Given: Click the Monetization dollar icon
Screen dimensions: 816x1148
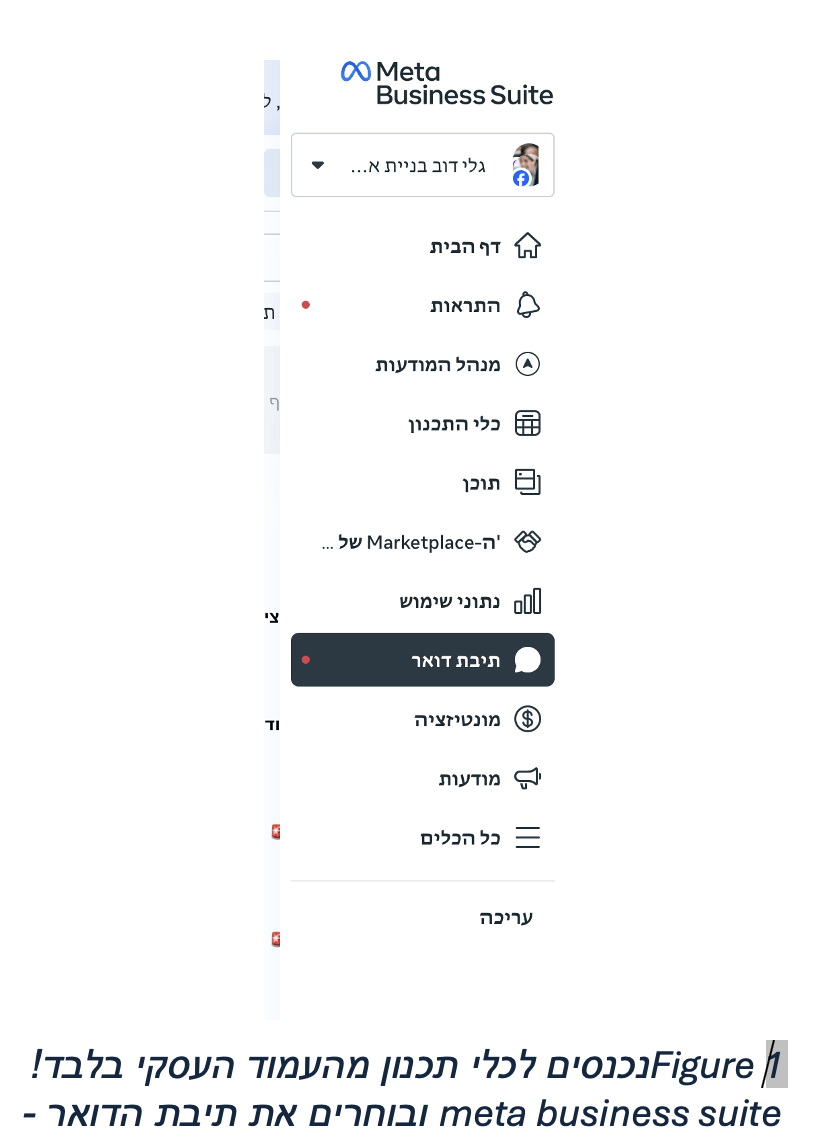Looking at the screenshot, I should click(x=527, y=719).
